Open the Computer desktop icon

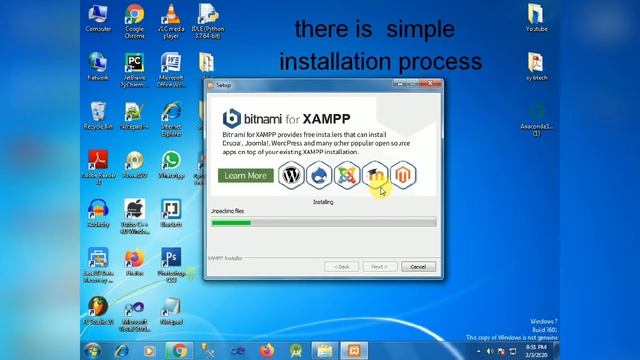(98, 18)
